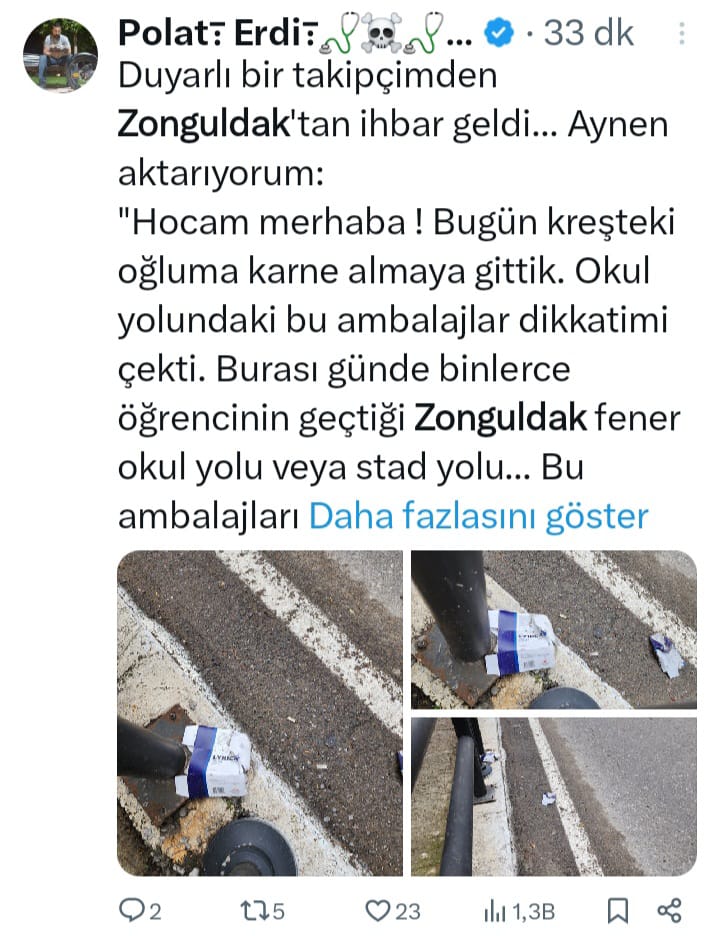This screenshot has width=720, height=936.
Task: Click the reply count number 2
Action: 155,912
